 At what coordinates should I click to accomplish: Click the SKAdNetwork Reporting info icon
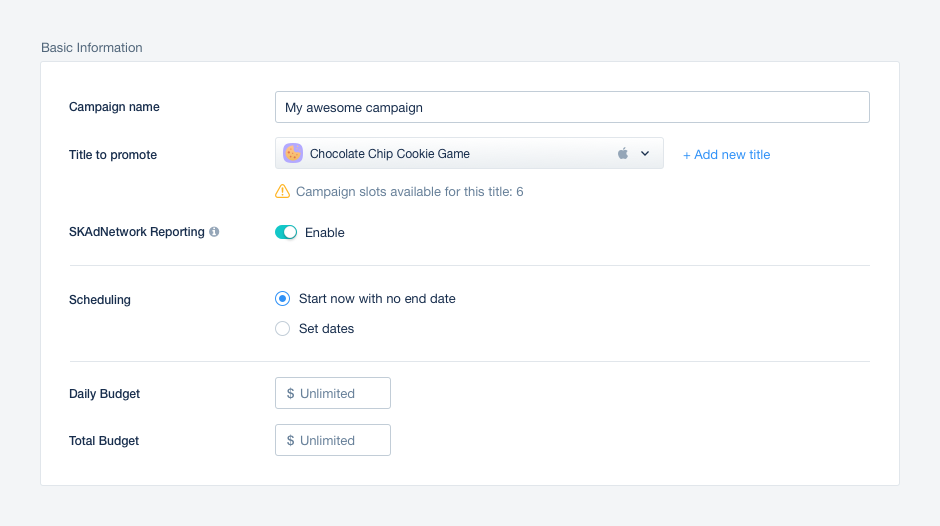click(x=214, y=232)
